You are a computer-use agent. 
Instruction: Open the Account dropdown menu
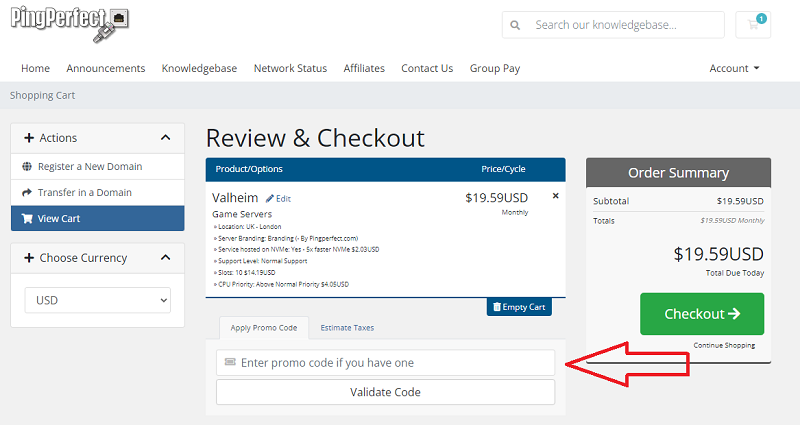(734, 68)
